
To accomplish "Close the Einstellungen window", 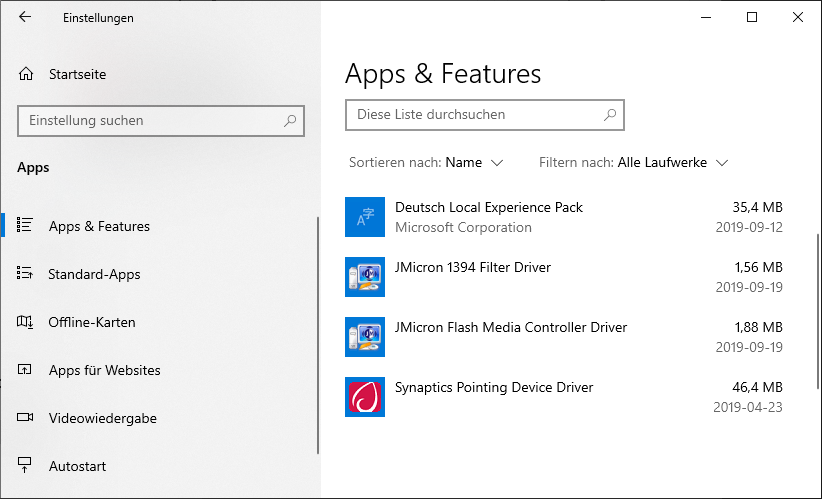I will pyautogui.click(x=797, y=17).
